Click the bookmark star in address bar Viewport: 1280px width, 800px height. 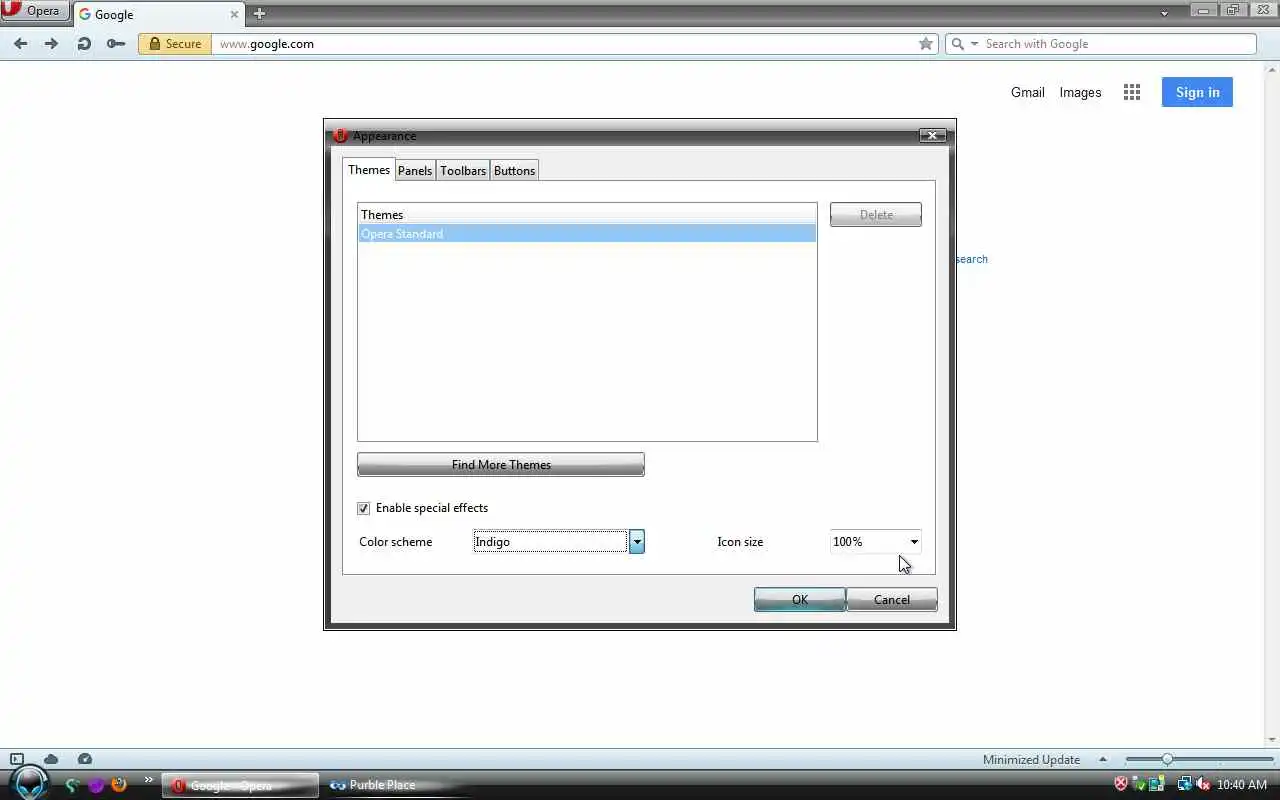click(x=926, y=44)
